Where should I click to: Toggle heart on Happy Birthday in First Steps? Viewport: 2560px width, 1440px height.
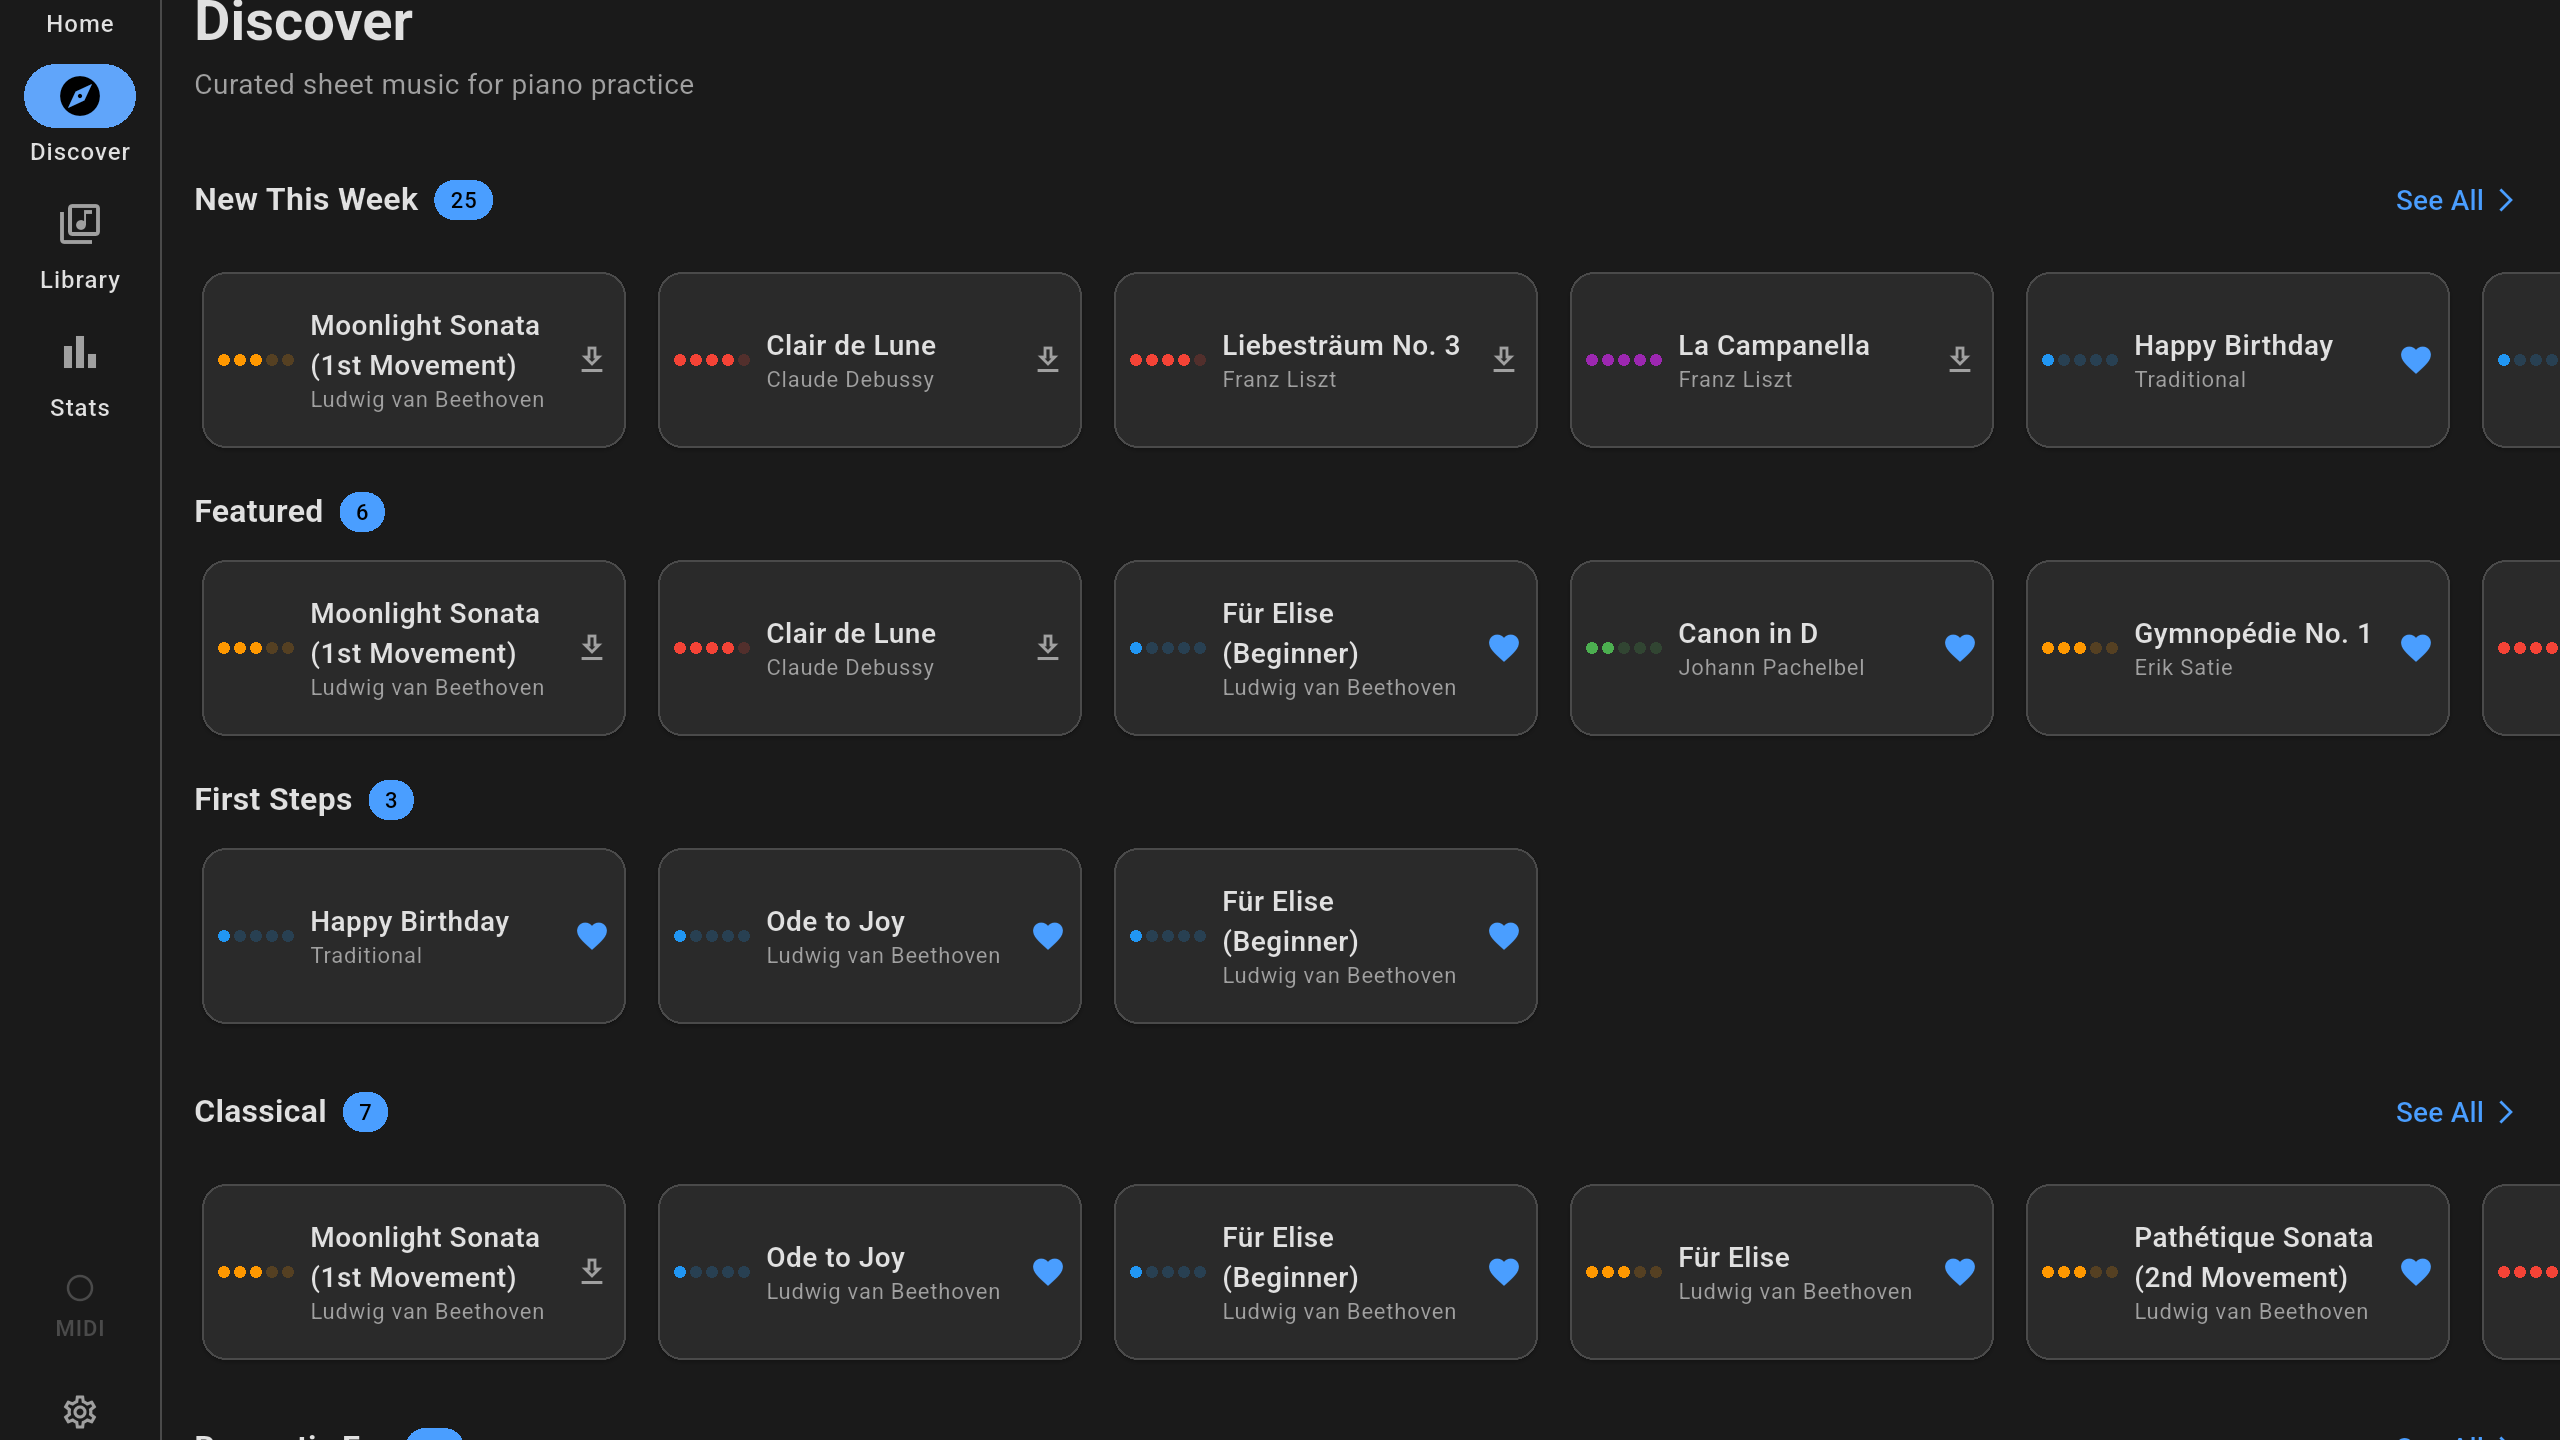[592, 936]
